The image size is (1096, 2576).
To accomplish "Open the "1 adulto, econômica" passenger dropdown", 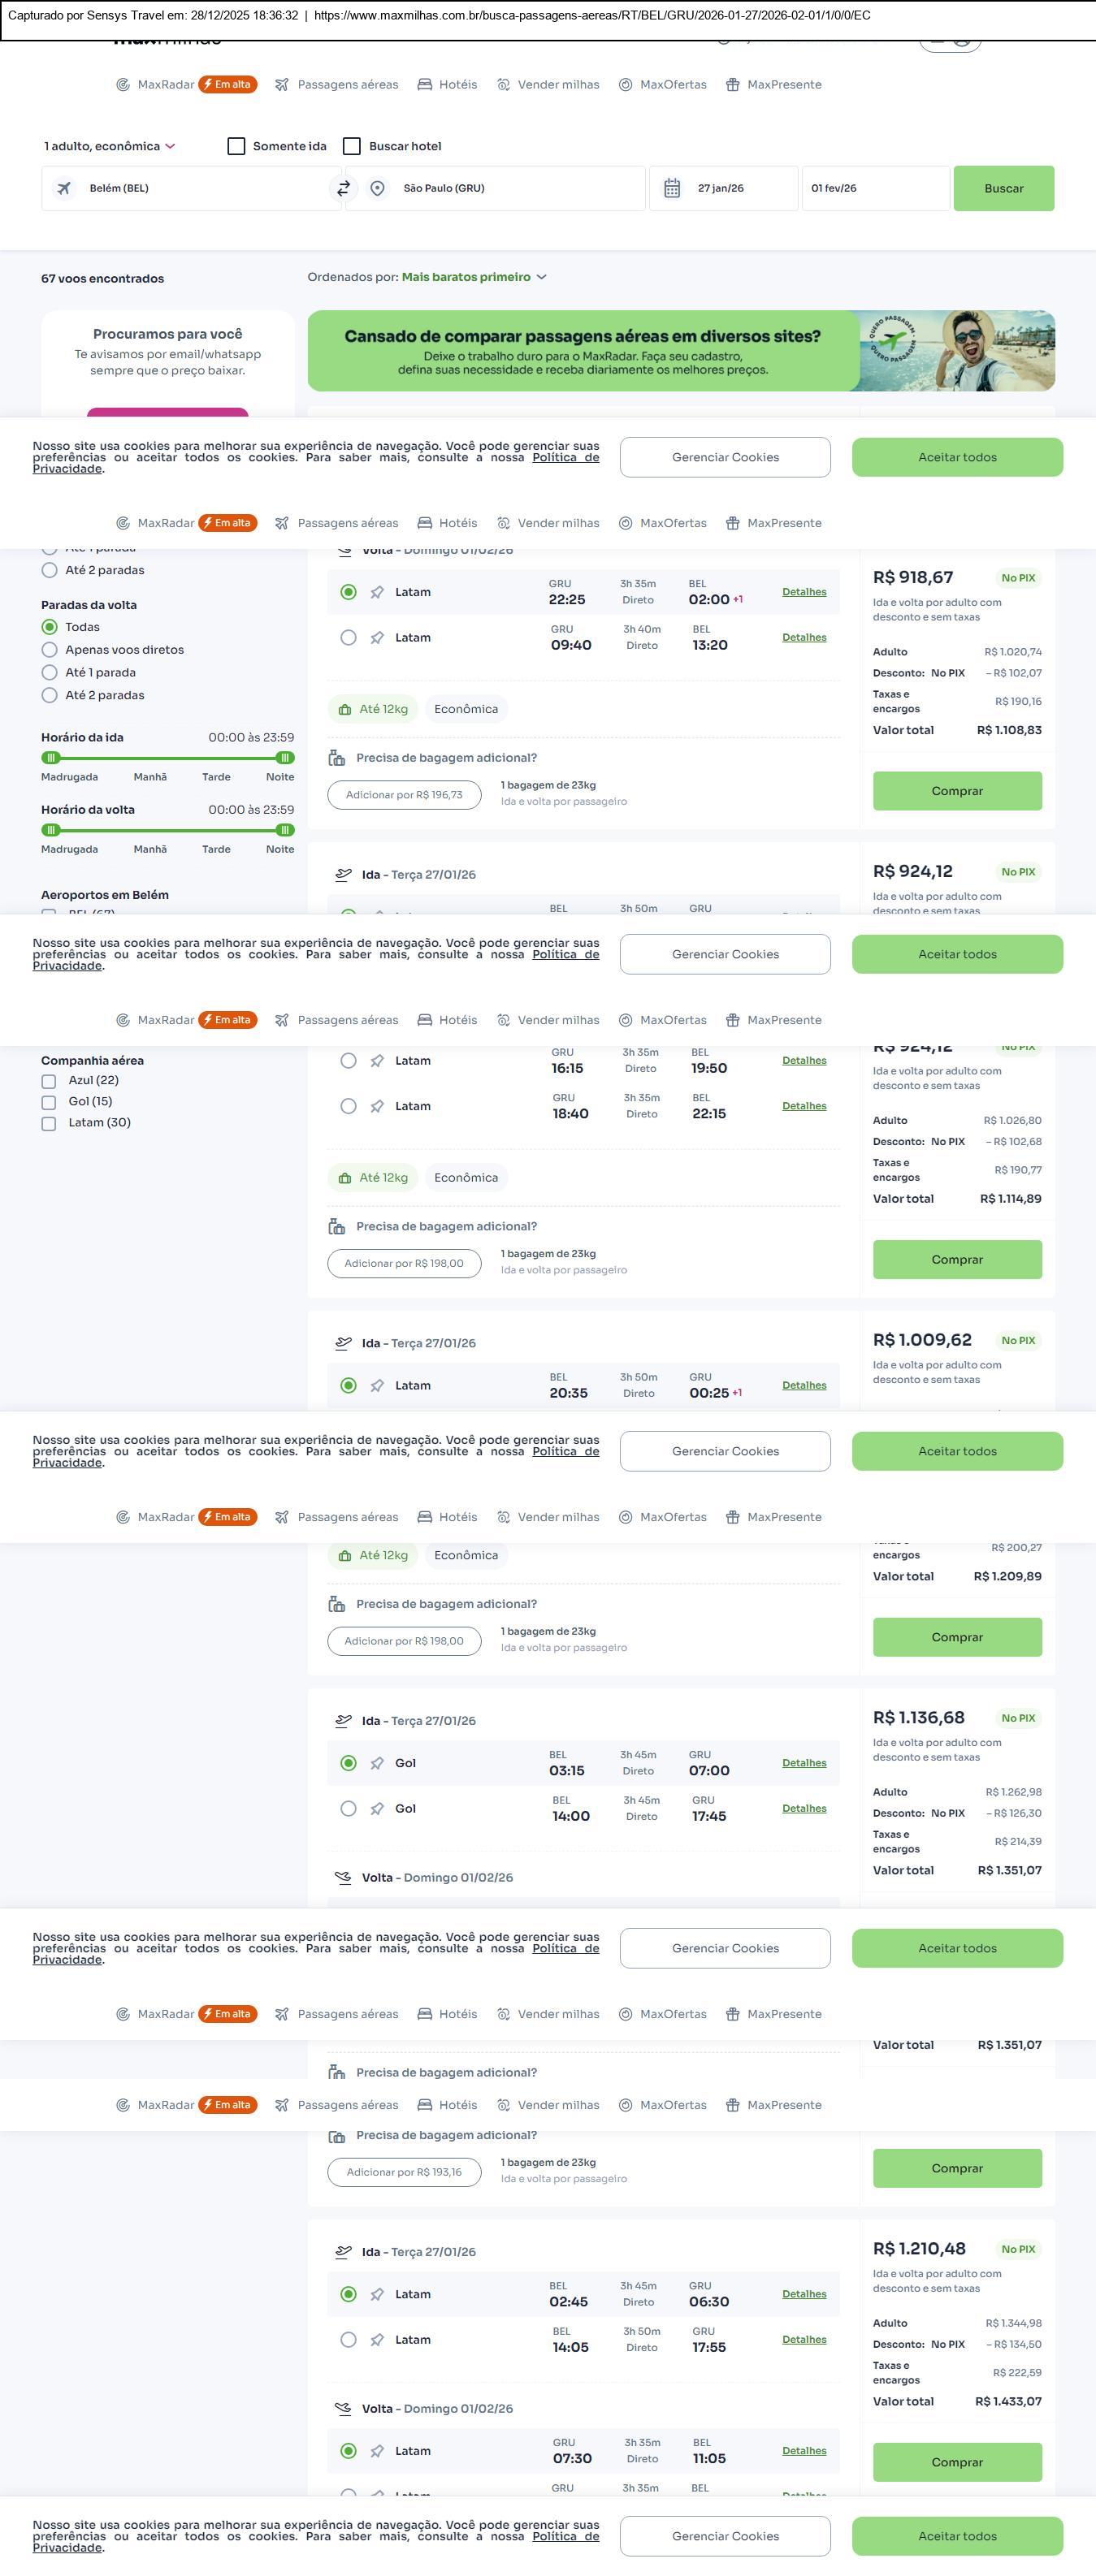I will pyautogui.click(x=109, y=146).
